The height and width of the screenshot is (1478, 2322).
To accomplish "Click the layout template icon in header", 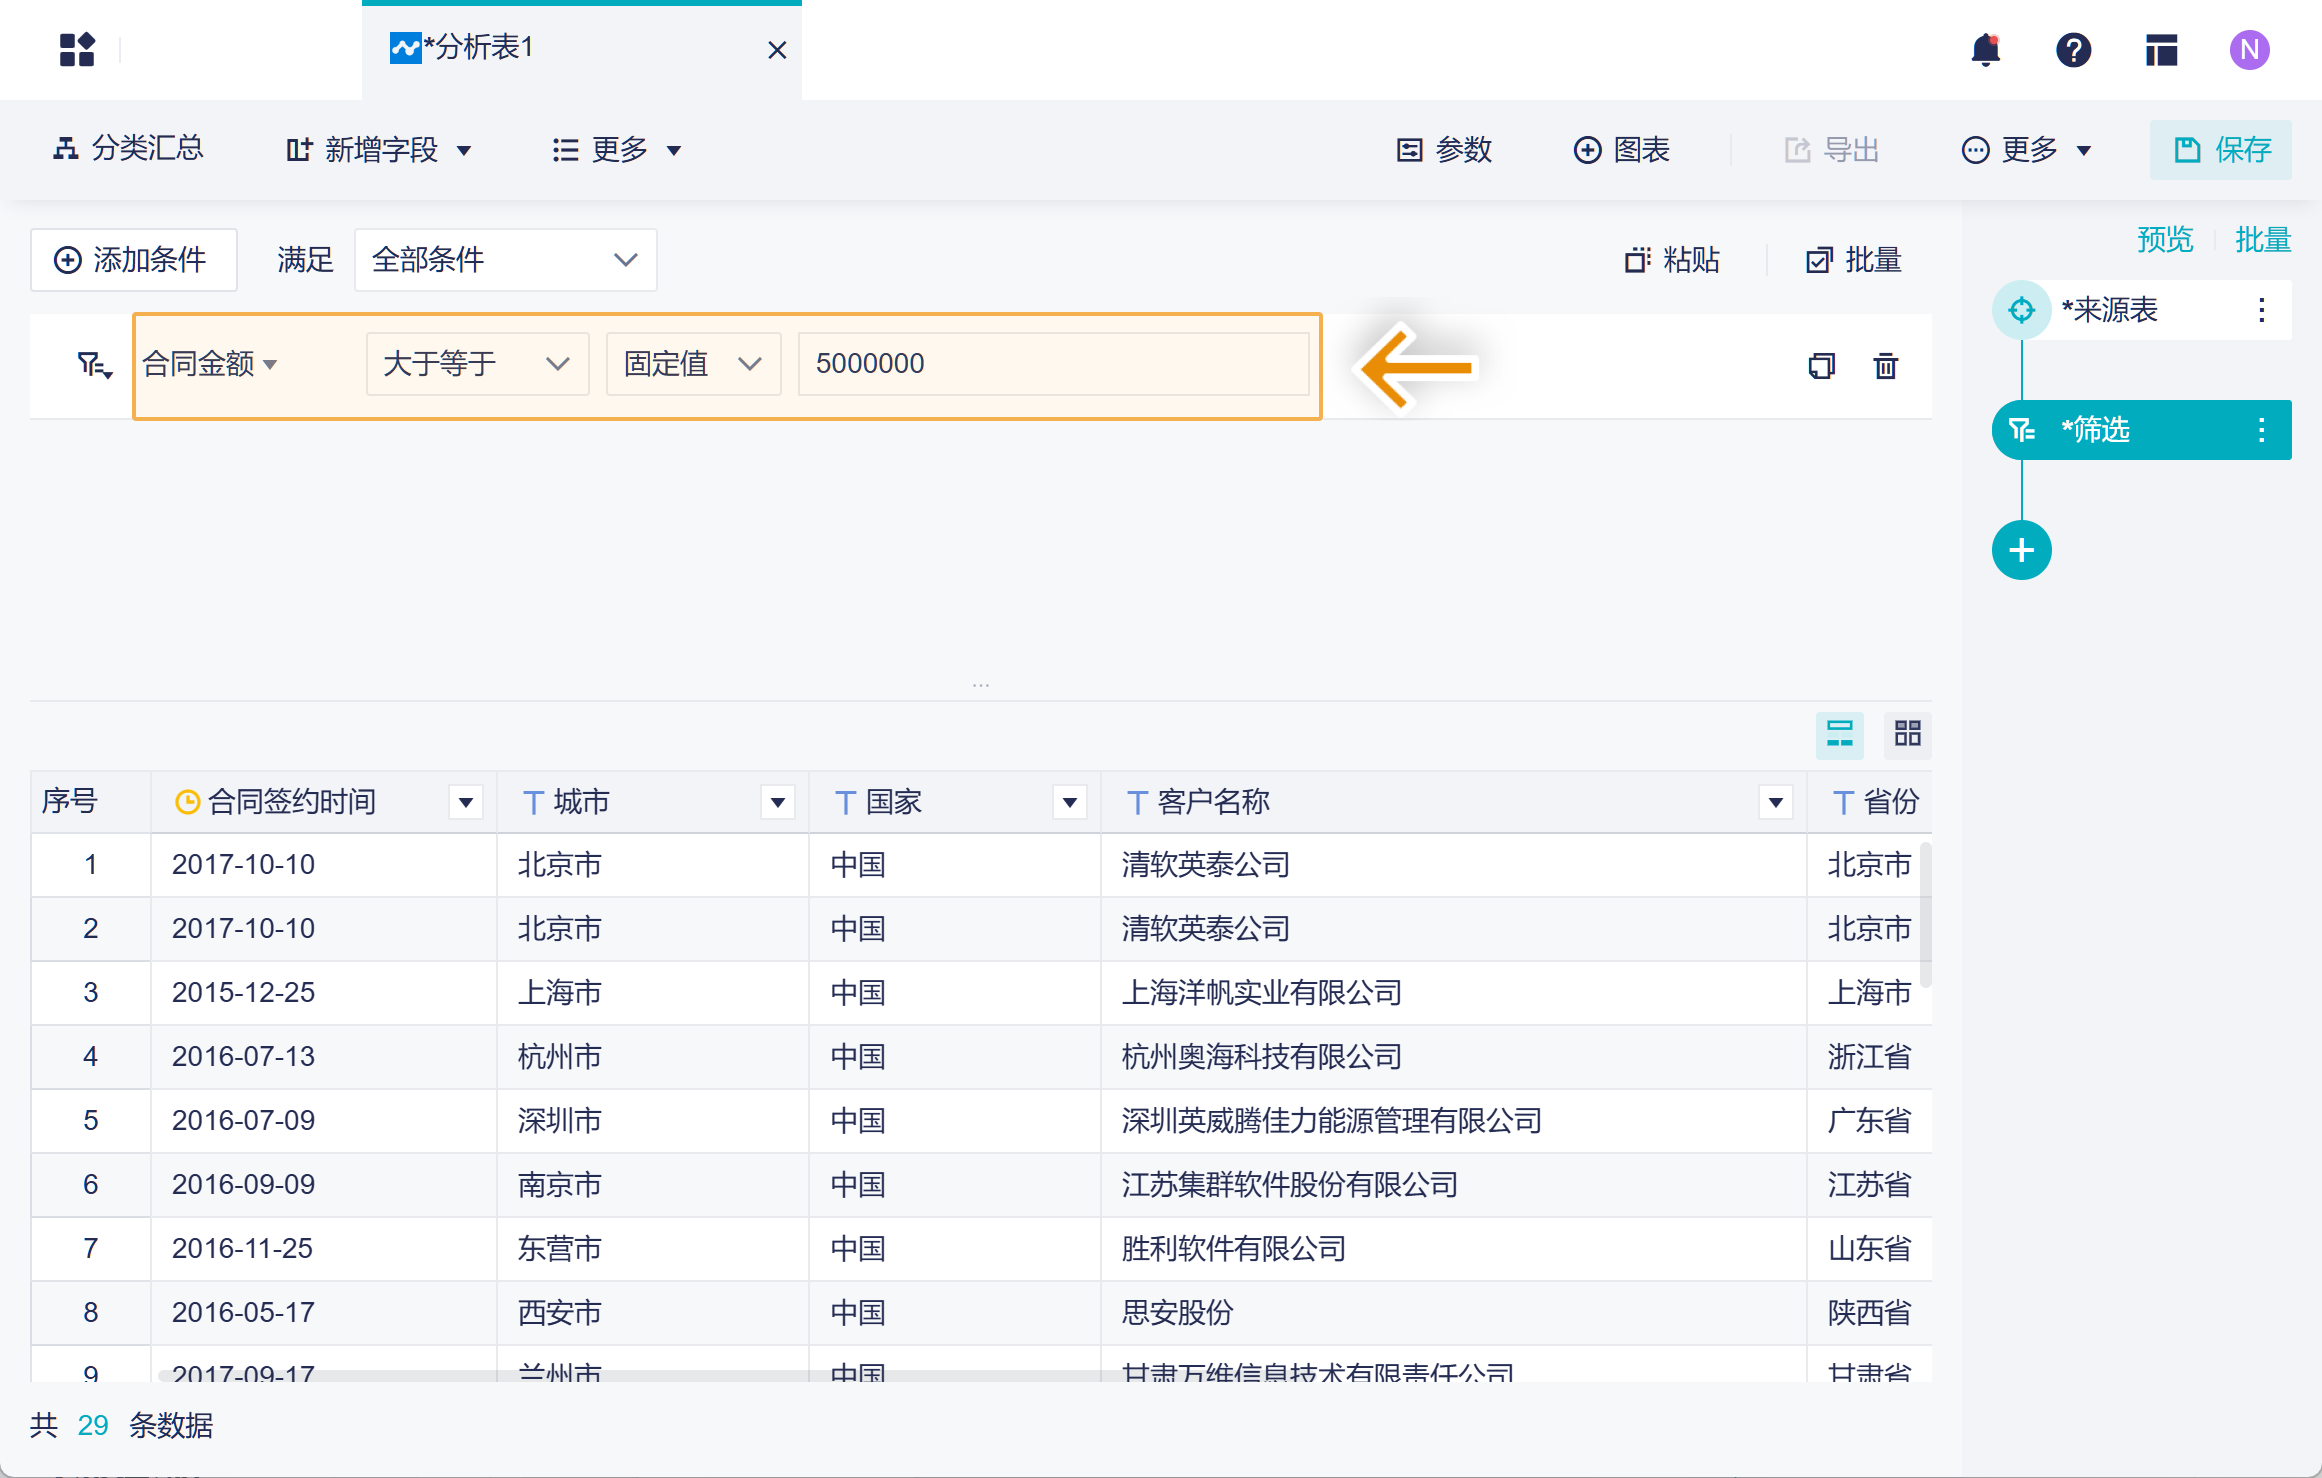I will [2161, 50].
